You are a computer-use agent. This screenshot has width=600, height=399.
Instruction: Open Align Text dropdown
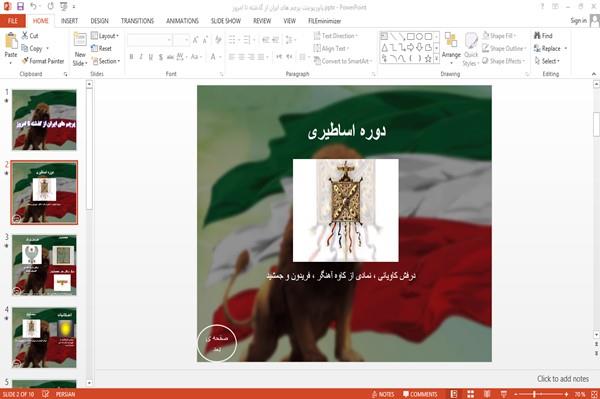(331, 48)
